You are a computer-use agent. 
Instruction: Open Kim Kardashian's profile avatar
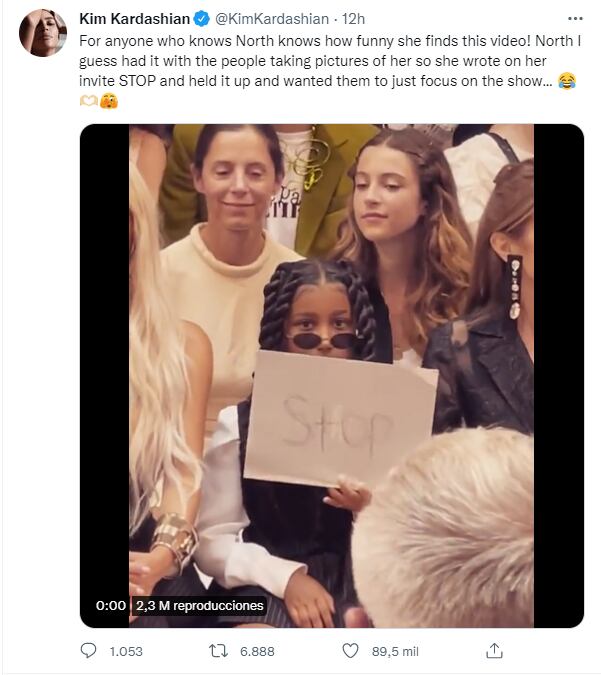click(x=43, y=33)
